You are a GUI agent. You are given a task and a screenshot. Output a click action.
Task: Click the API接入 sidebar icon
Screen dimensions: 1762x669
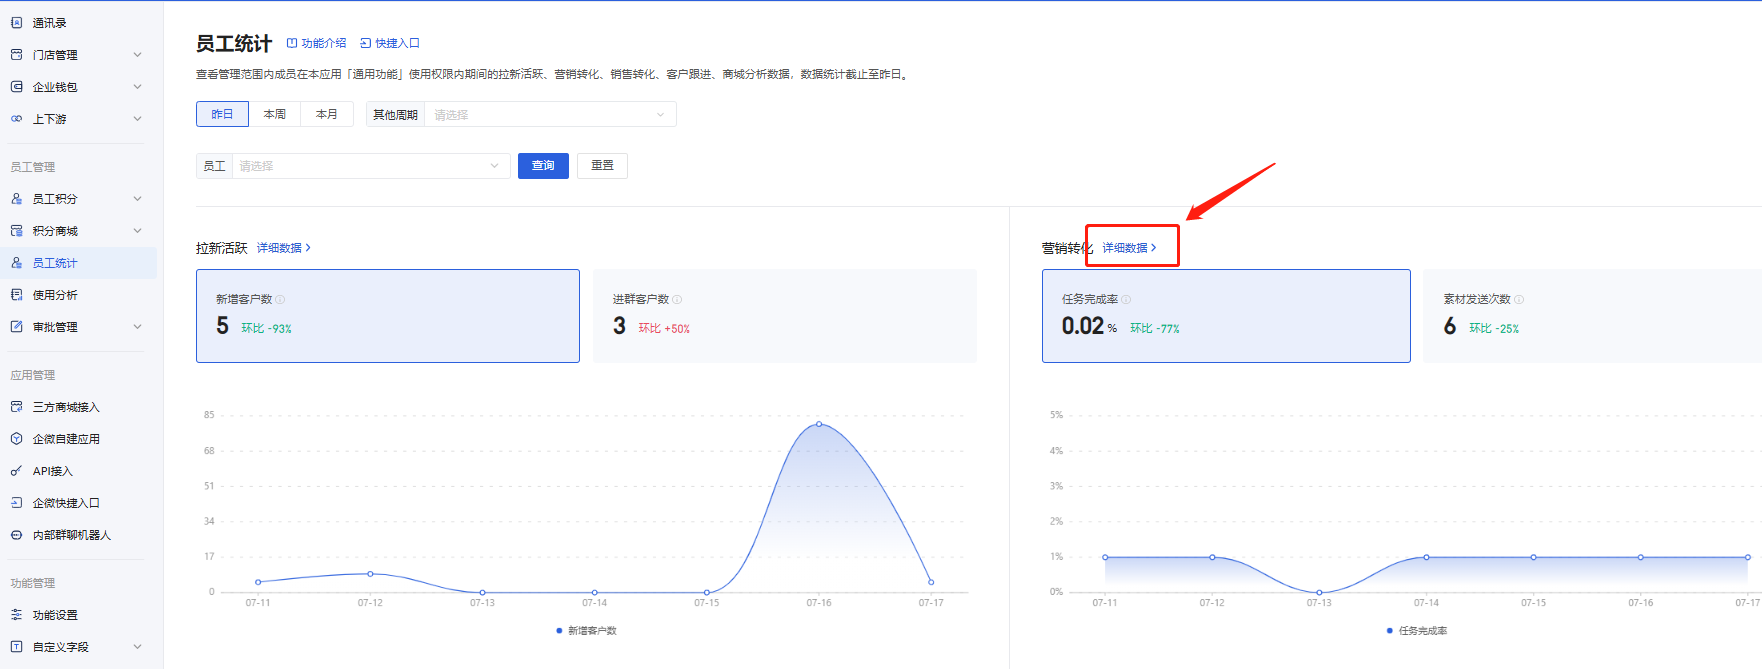pos(16,471)
